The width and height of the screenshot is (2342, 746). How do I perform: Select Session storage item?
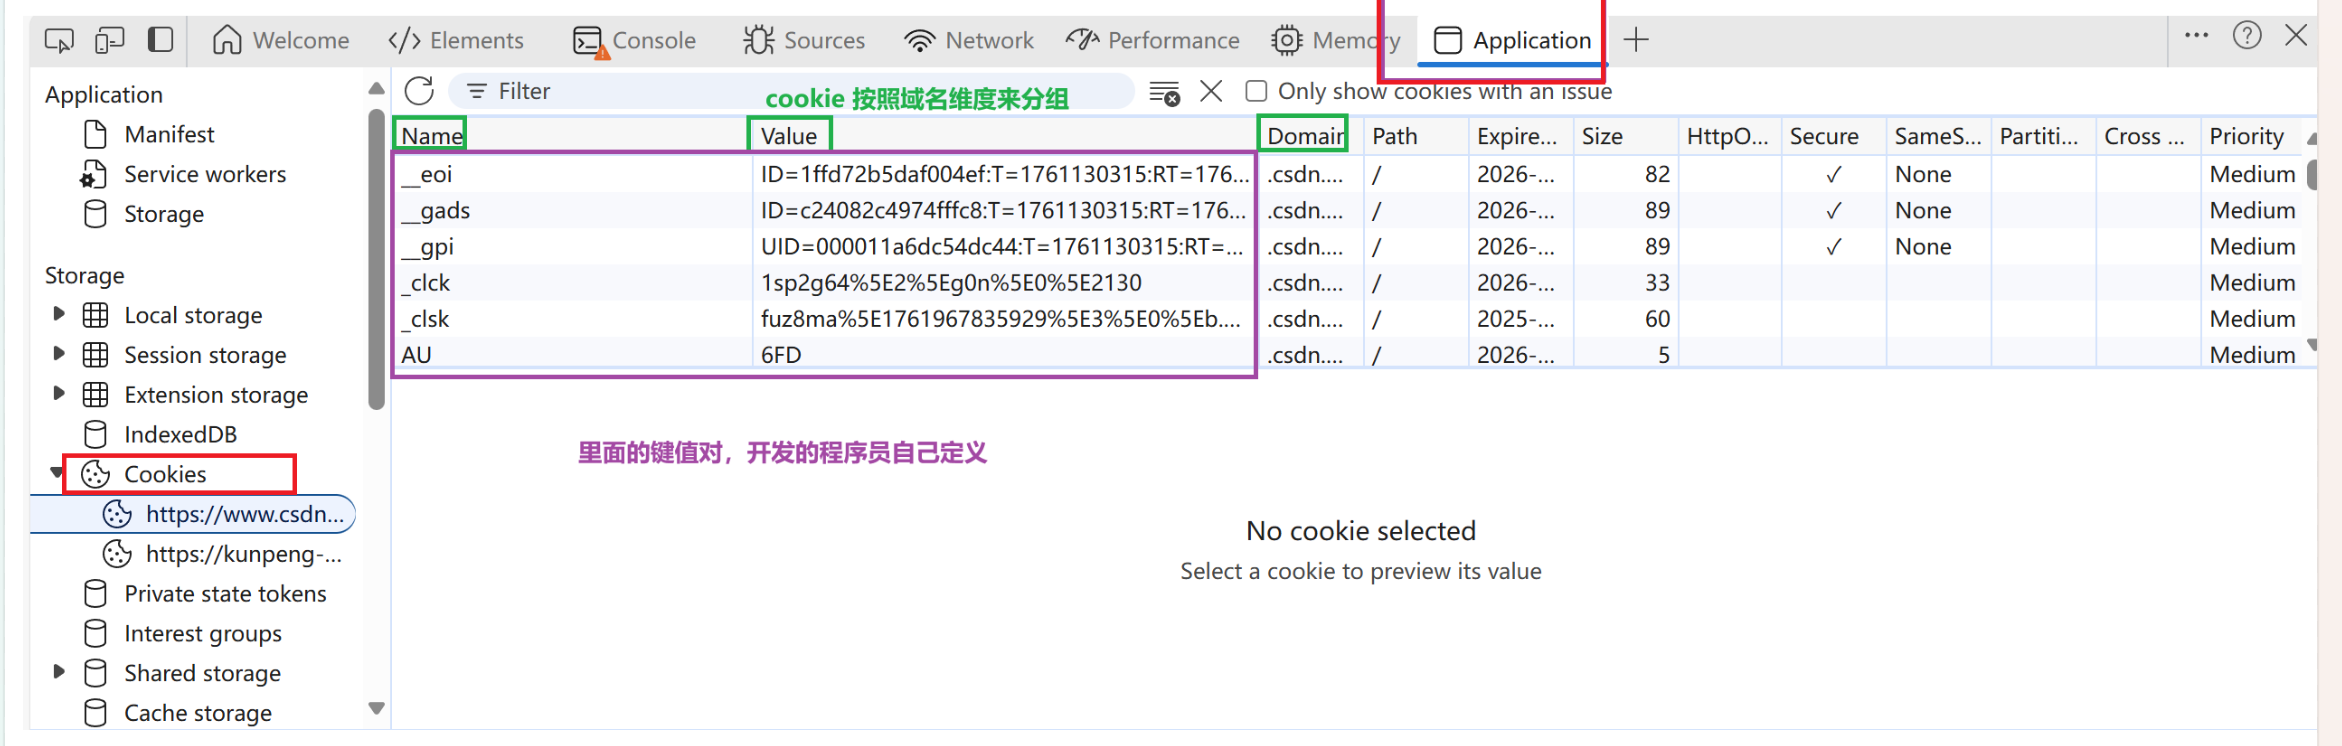[x=205, y=355]
